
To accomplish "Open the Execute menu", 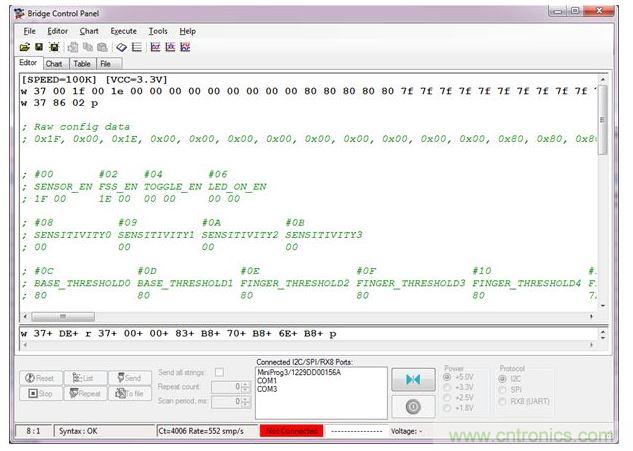I will [123, 31].
